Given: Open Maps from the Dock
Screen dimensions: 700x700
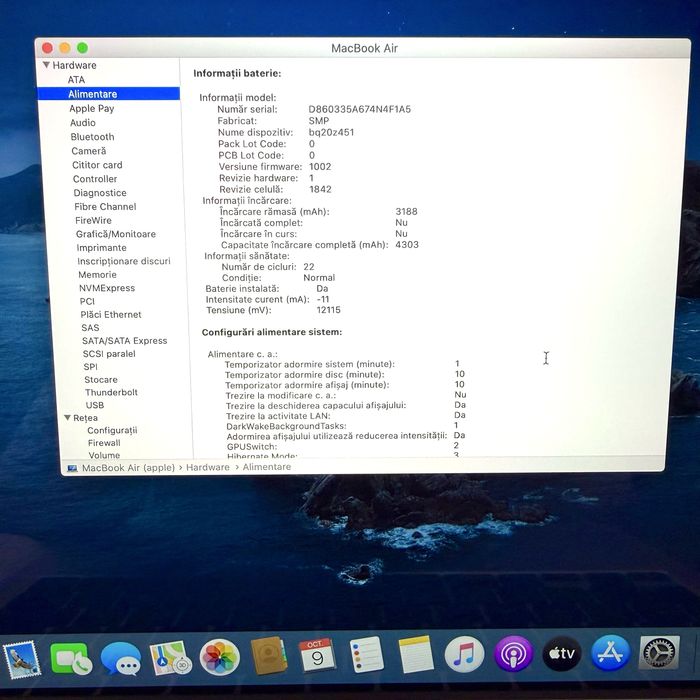Looking at the screenshot, I should point(170,658).
